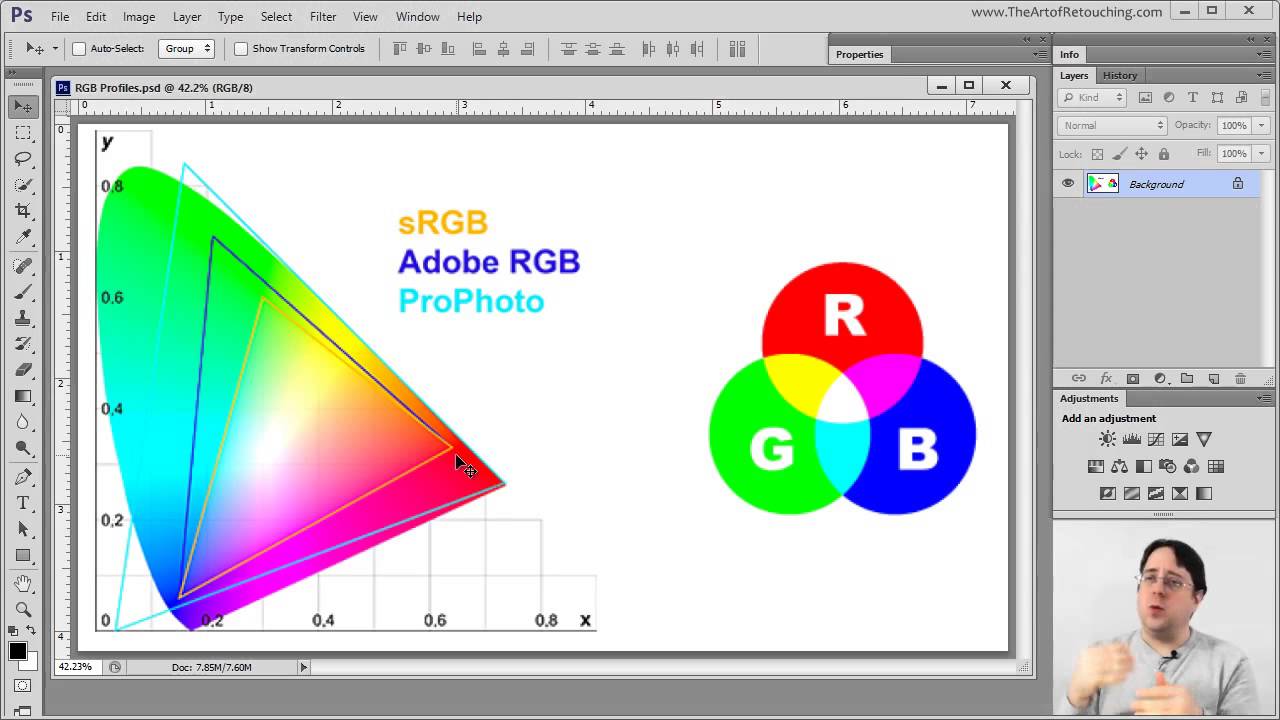Expand the status bar info arrow
Screen dimensions: 1280x720
(x=304, y=667)
